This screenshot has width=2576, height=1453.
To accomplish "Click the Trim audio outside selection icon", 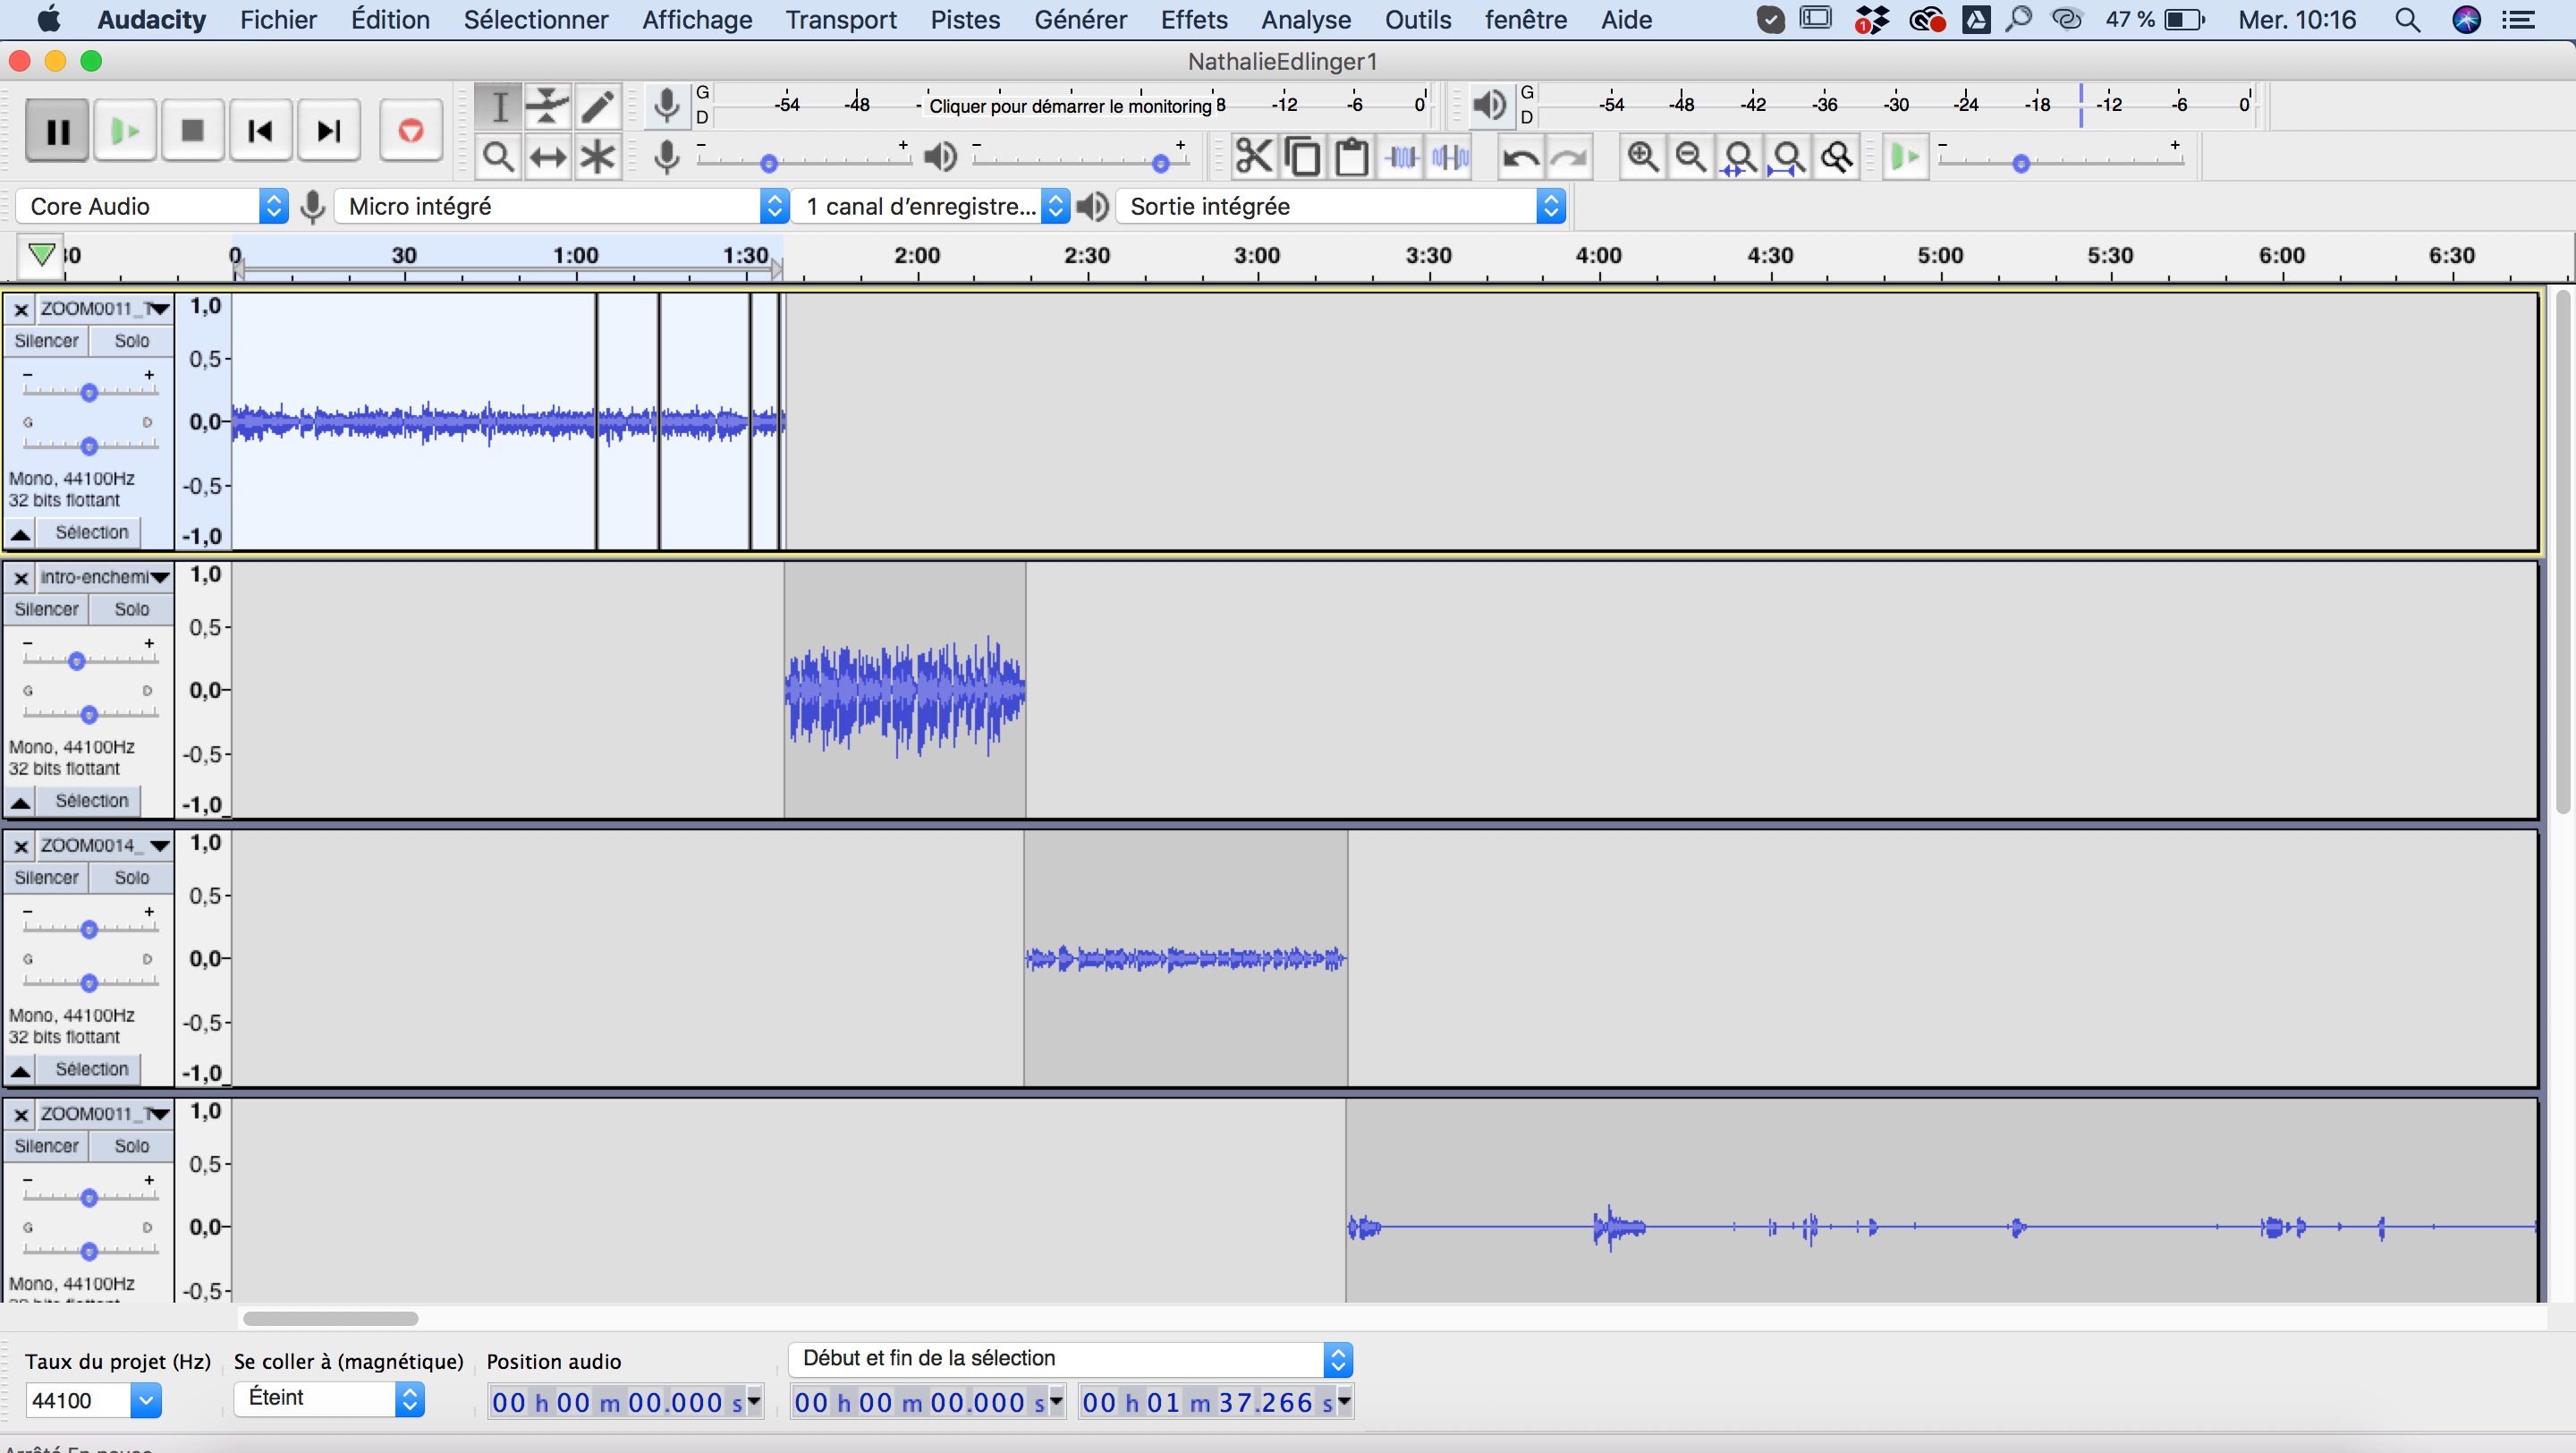I will click(1402, 157).
